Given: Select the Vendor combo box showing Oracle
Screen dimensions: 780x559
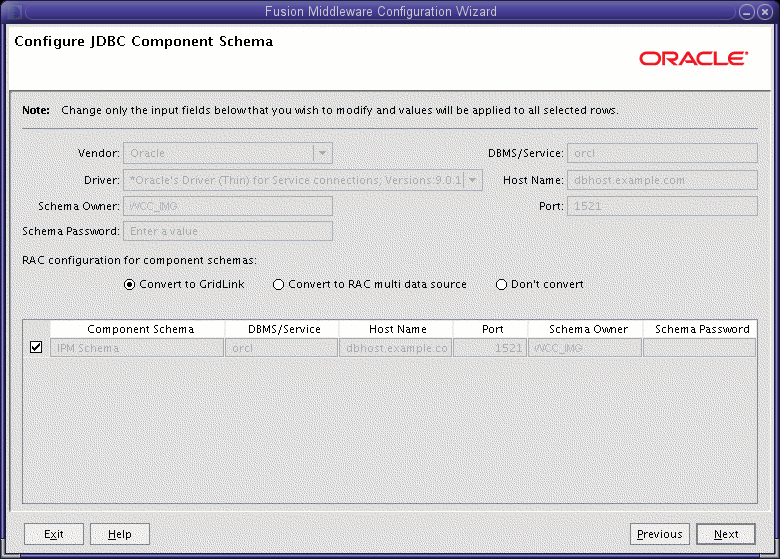Looking at the screenshot, I should [228, 153].
